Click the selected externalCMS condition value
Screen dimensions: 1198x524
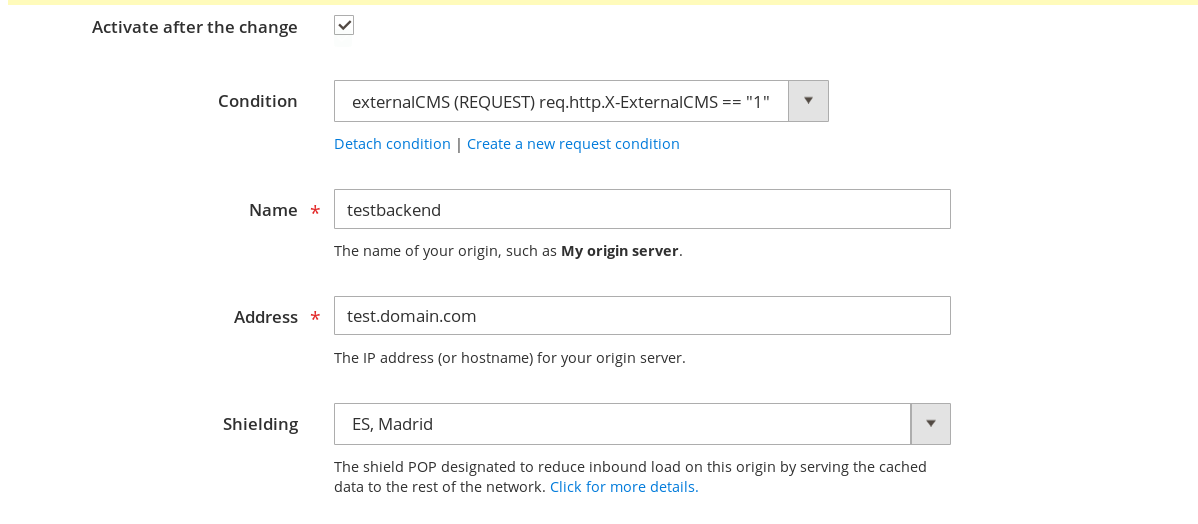point(560,102)
